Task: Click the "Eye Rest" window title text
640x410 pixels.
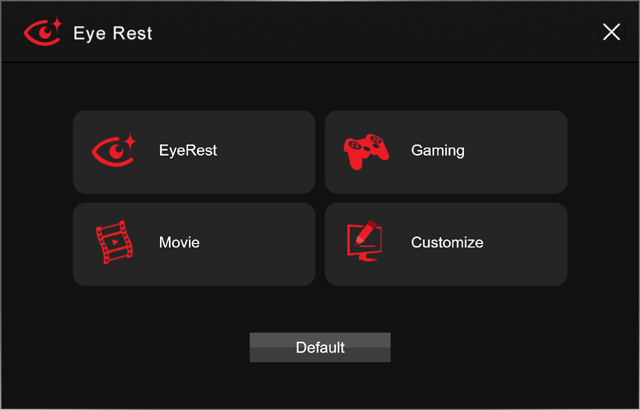Action: 113,33
